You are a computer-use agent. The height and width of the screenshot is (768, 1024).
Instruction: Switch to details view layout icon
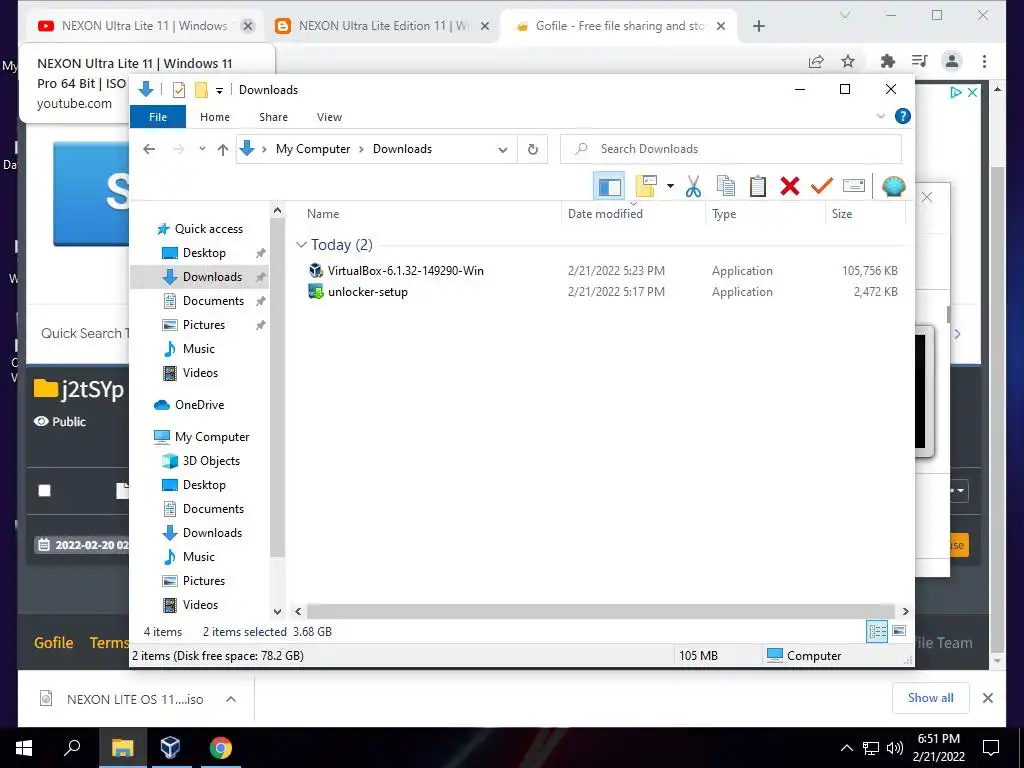(x=877, y=631)
